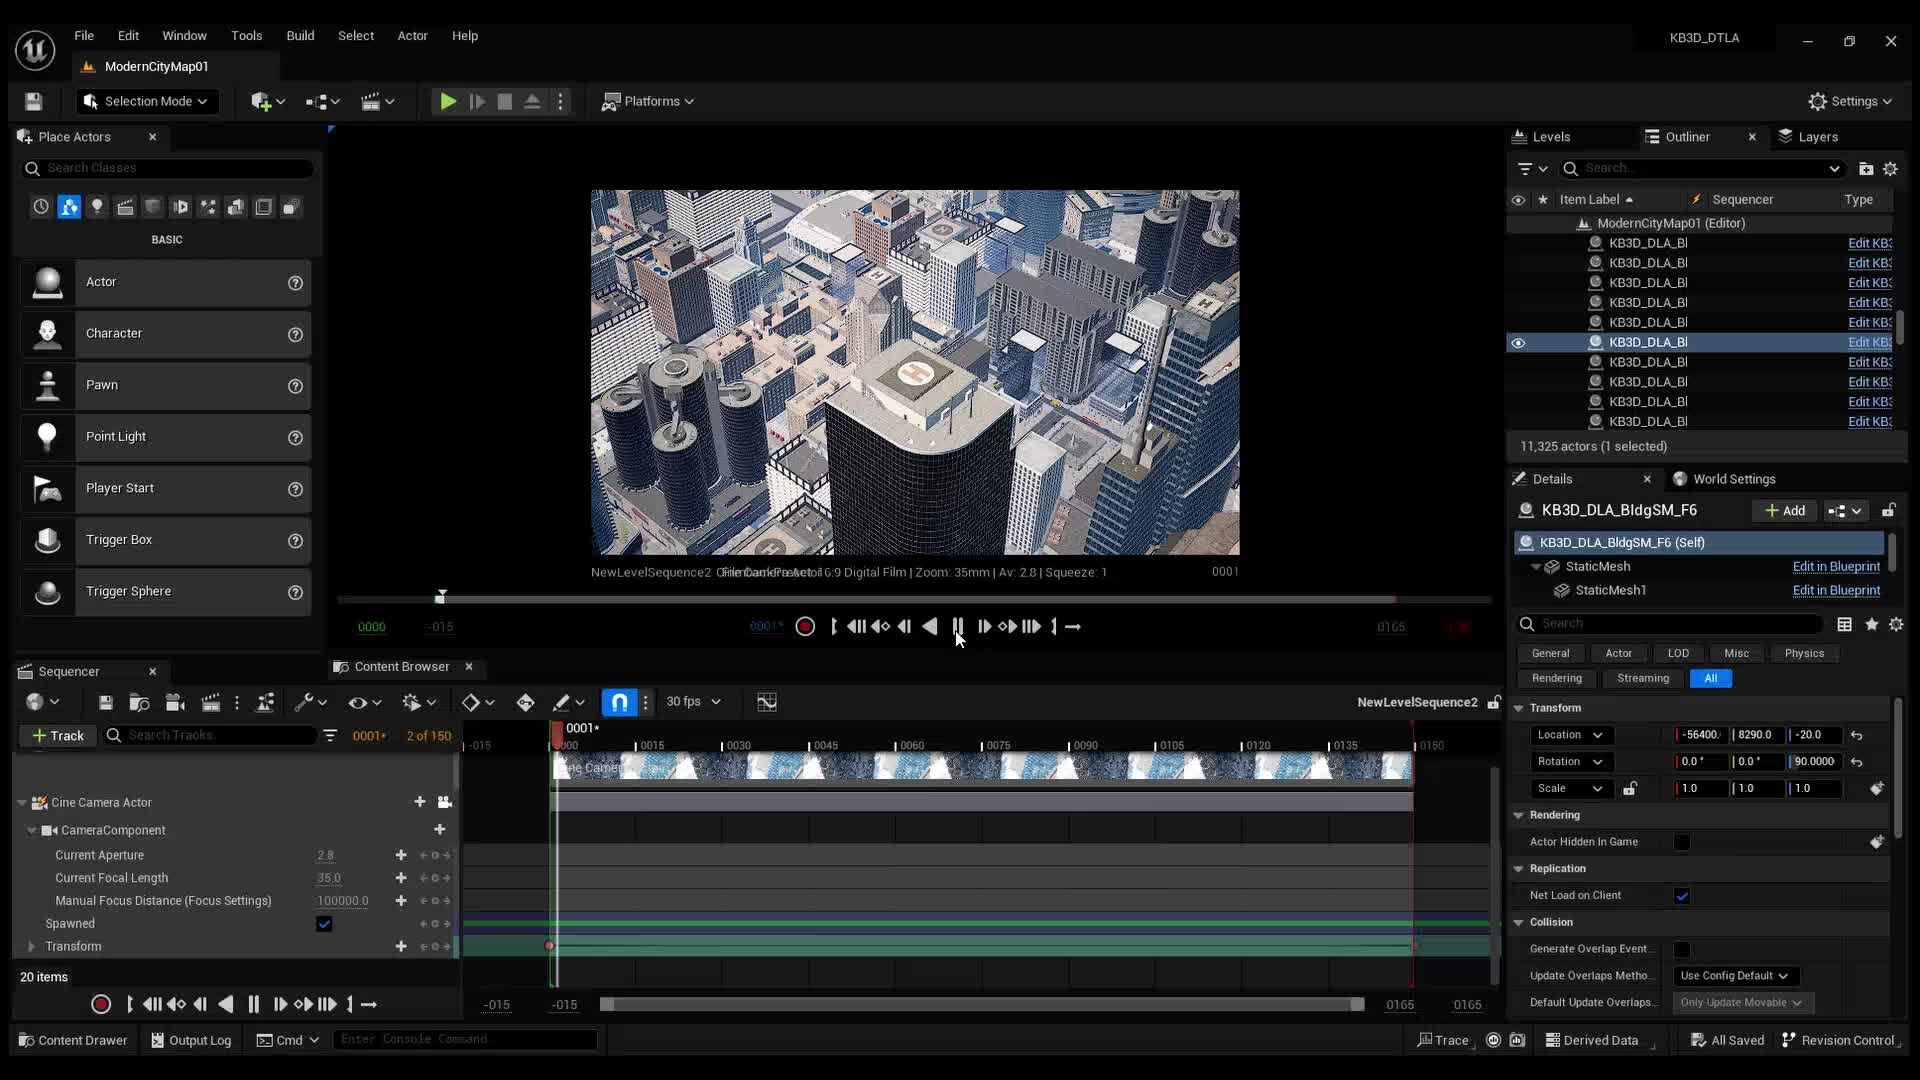Uncheck the Net Load on Client checkbox
This screenshot has width=1920, height=1080.
1682,896
